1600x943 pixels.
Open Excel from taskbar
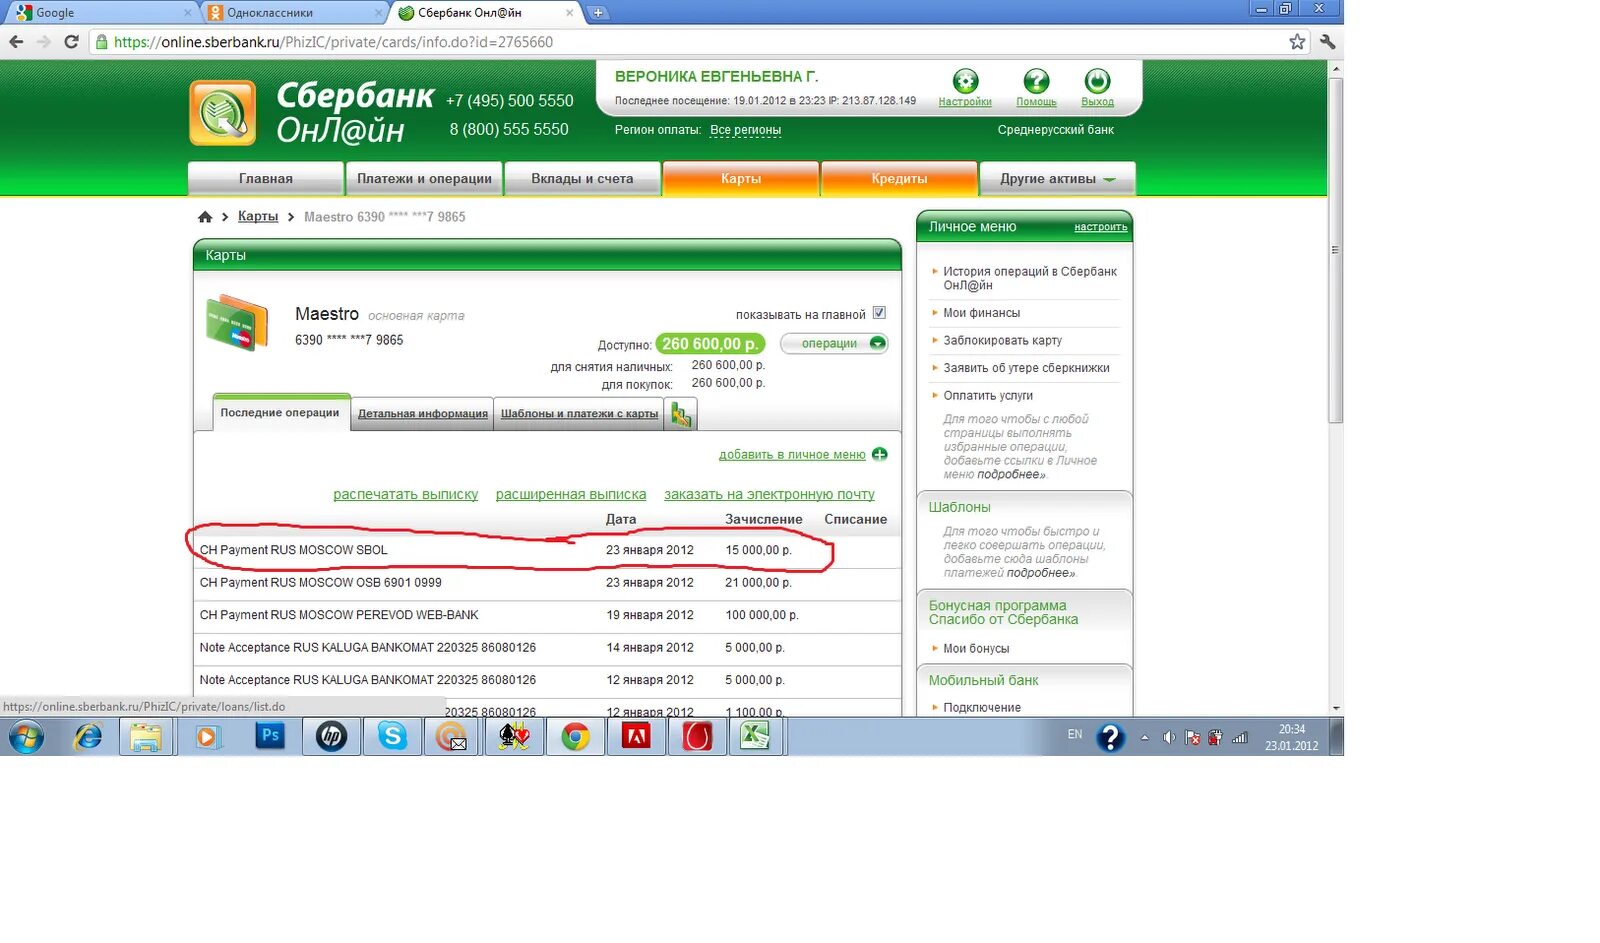tap(755, 737)
